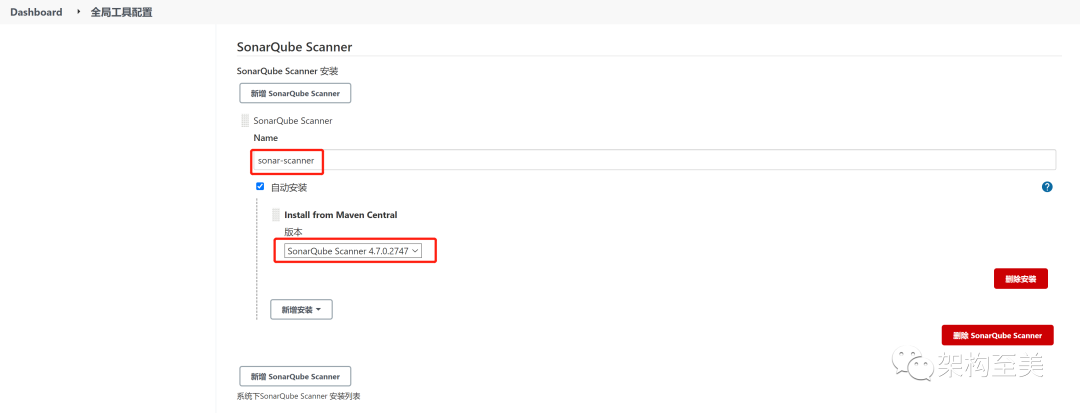Click the top 新增 SonarQube Scanner button

point(295,93)
